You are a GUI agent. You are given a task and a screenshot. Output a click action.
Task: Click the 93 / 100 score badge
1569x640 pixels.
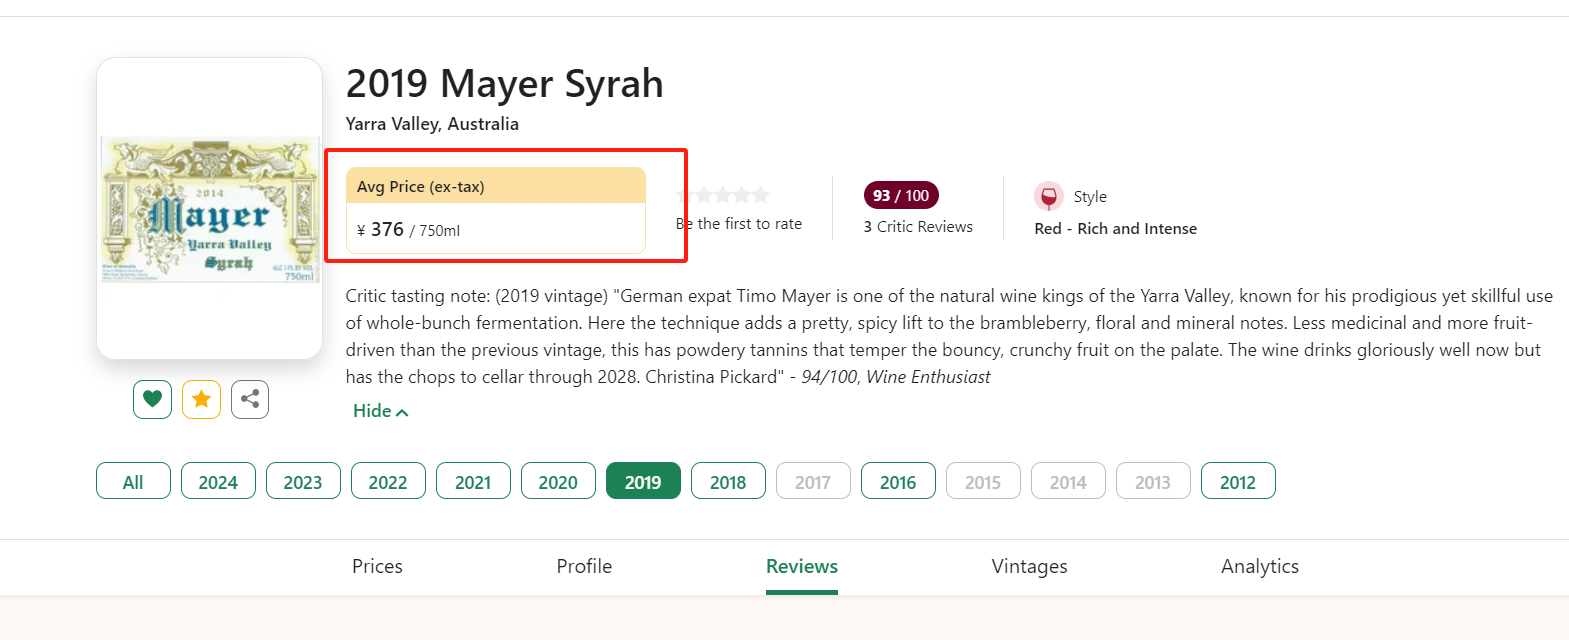coord(900,195)
